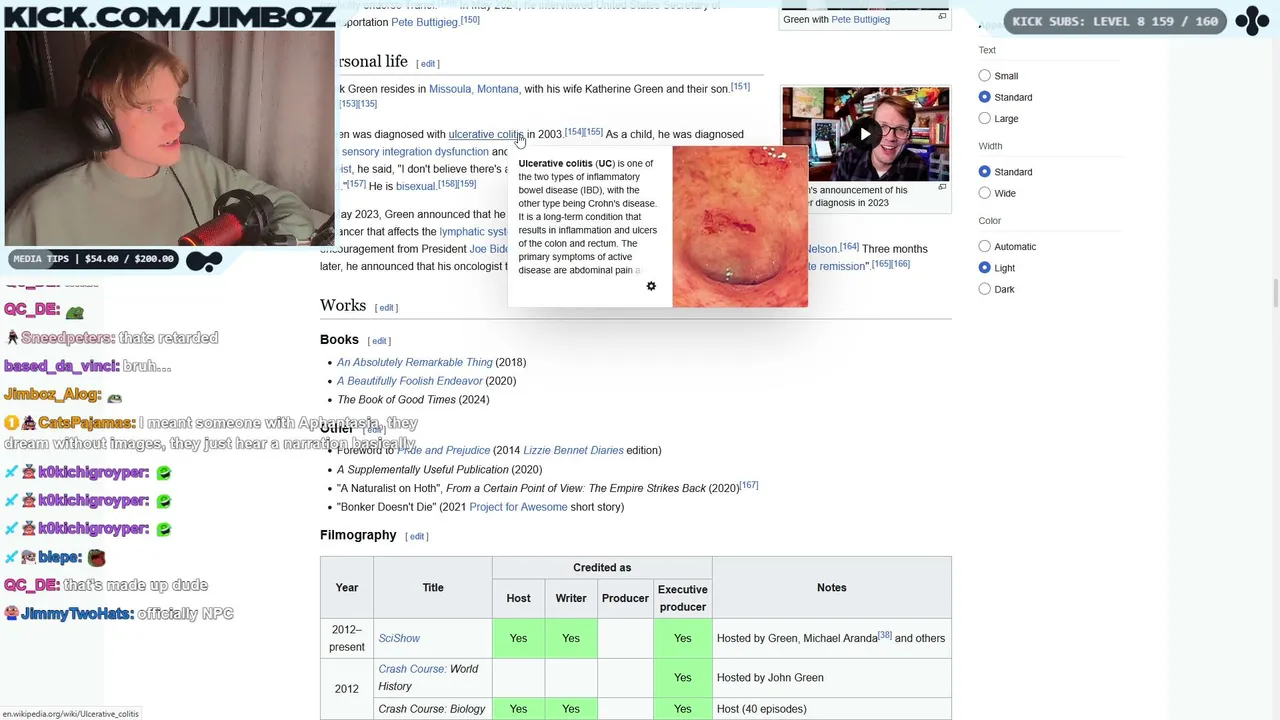Enlarge the cancer announcement video thumbnail

pyautogui.click(x=942, y=187)
